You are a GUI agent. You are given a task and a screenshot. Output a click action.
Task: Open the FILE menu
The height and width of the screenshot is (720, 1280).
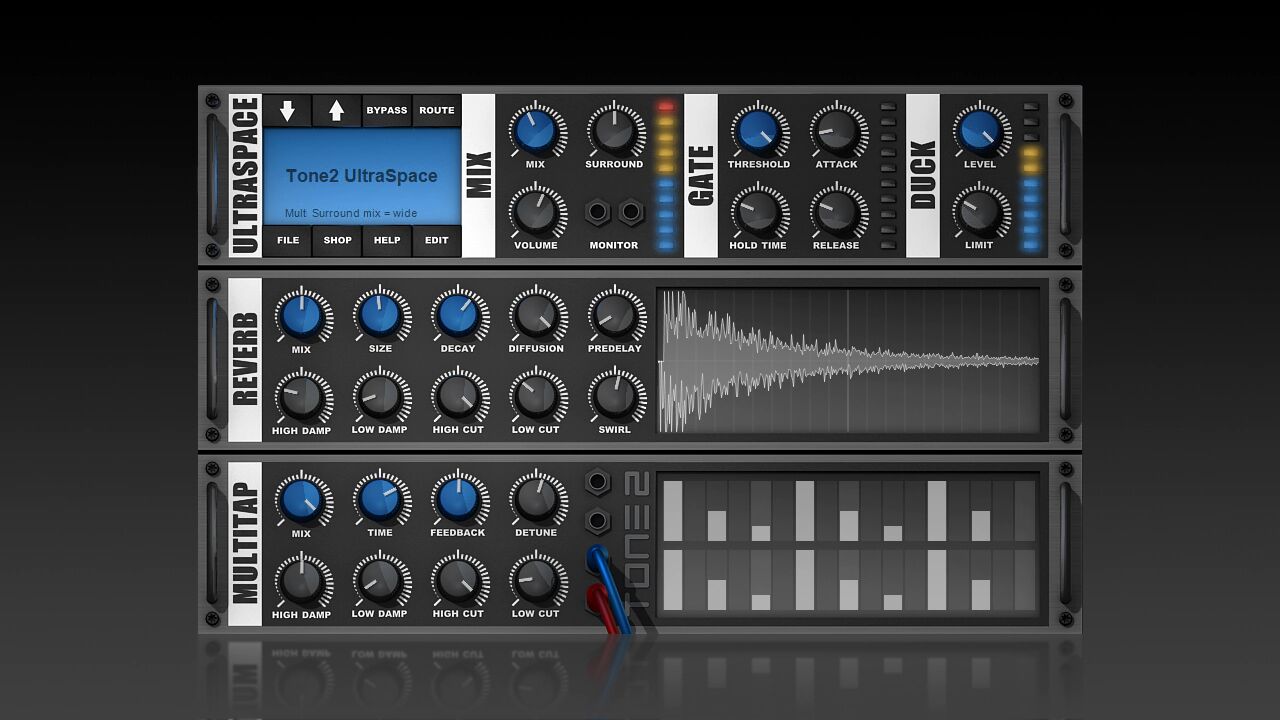(x=287, y=240)
